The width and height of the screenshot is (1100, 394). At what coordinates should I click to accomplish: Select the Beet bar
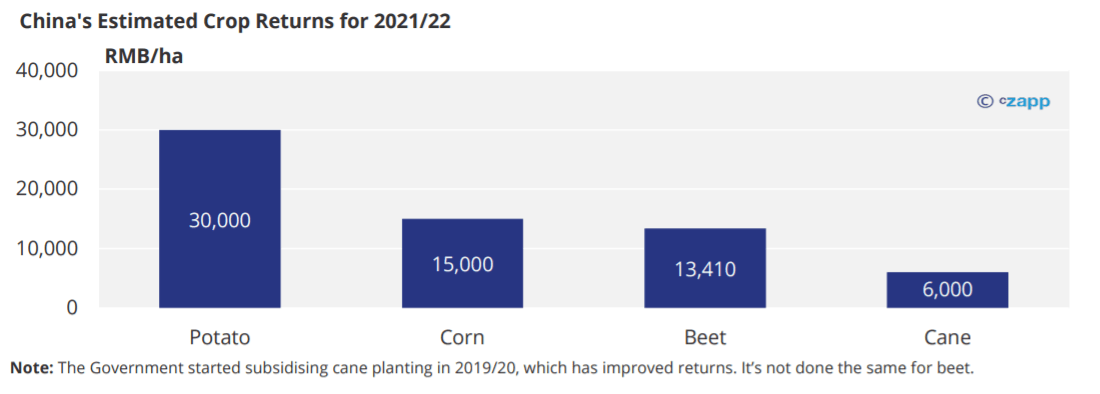[x=705, y=268]
